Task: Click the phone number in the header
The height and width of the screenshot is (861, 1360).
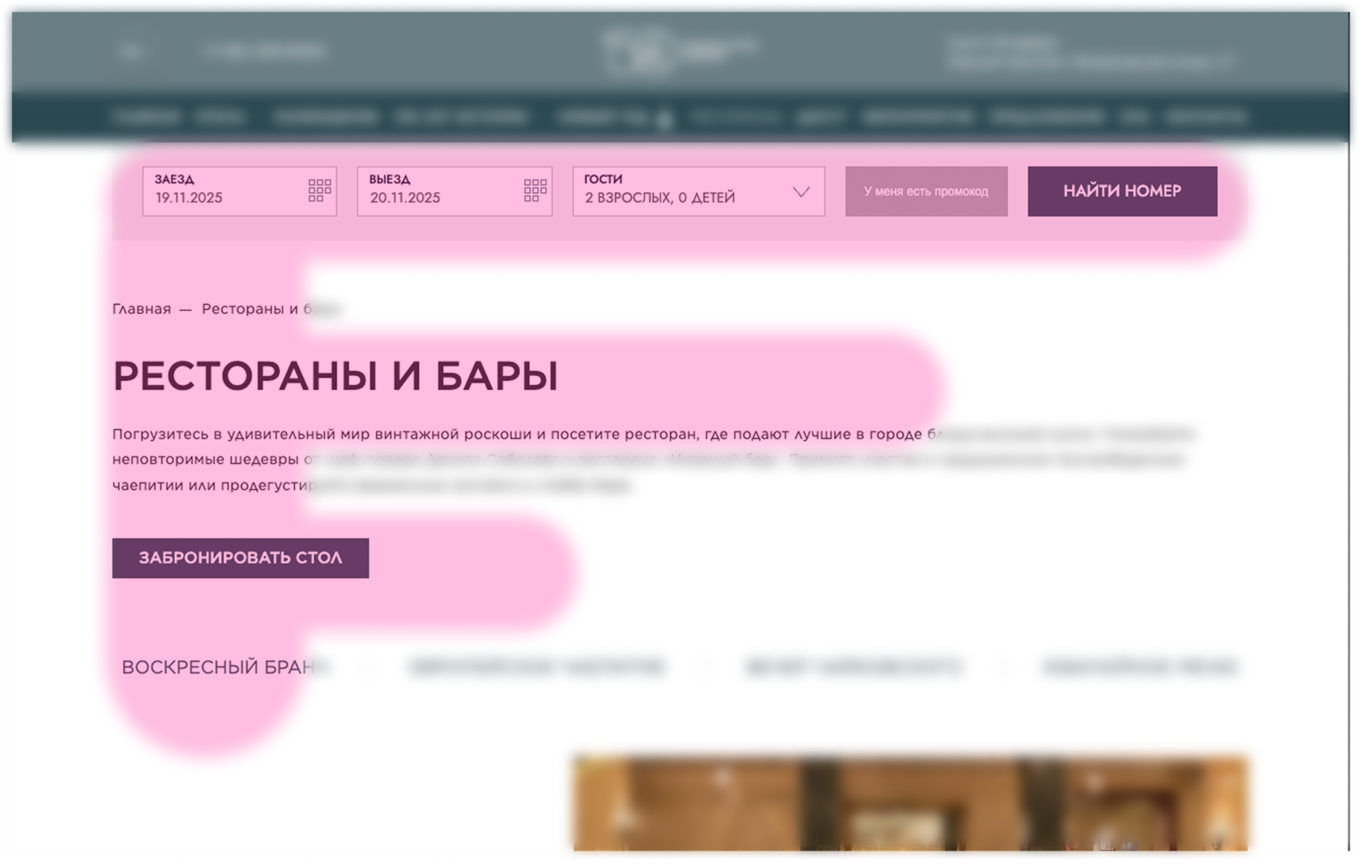Action: (266, 51)
